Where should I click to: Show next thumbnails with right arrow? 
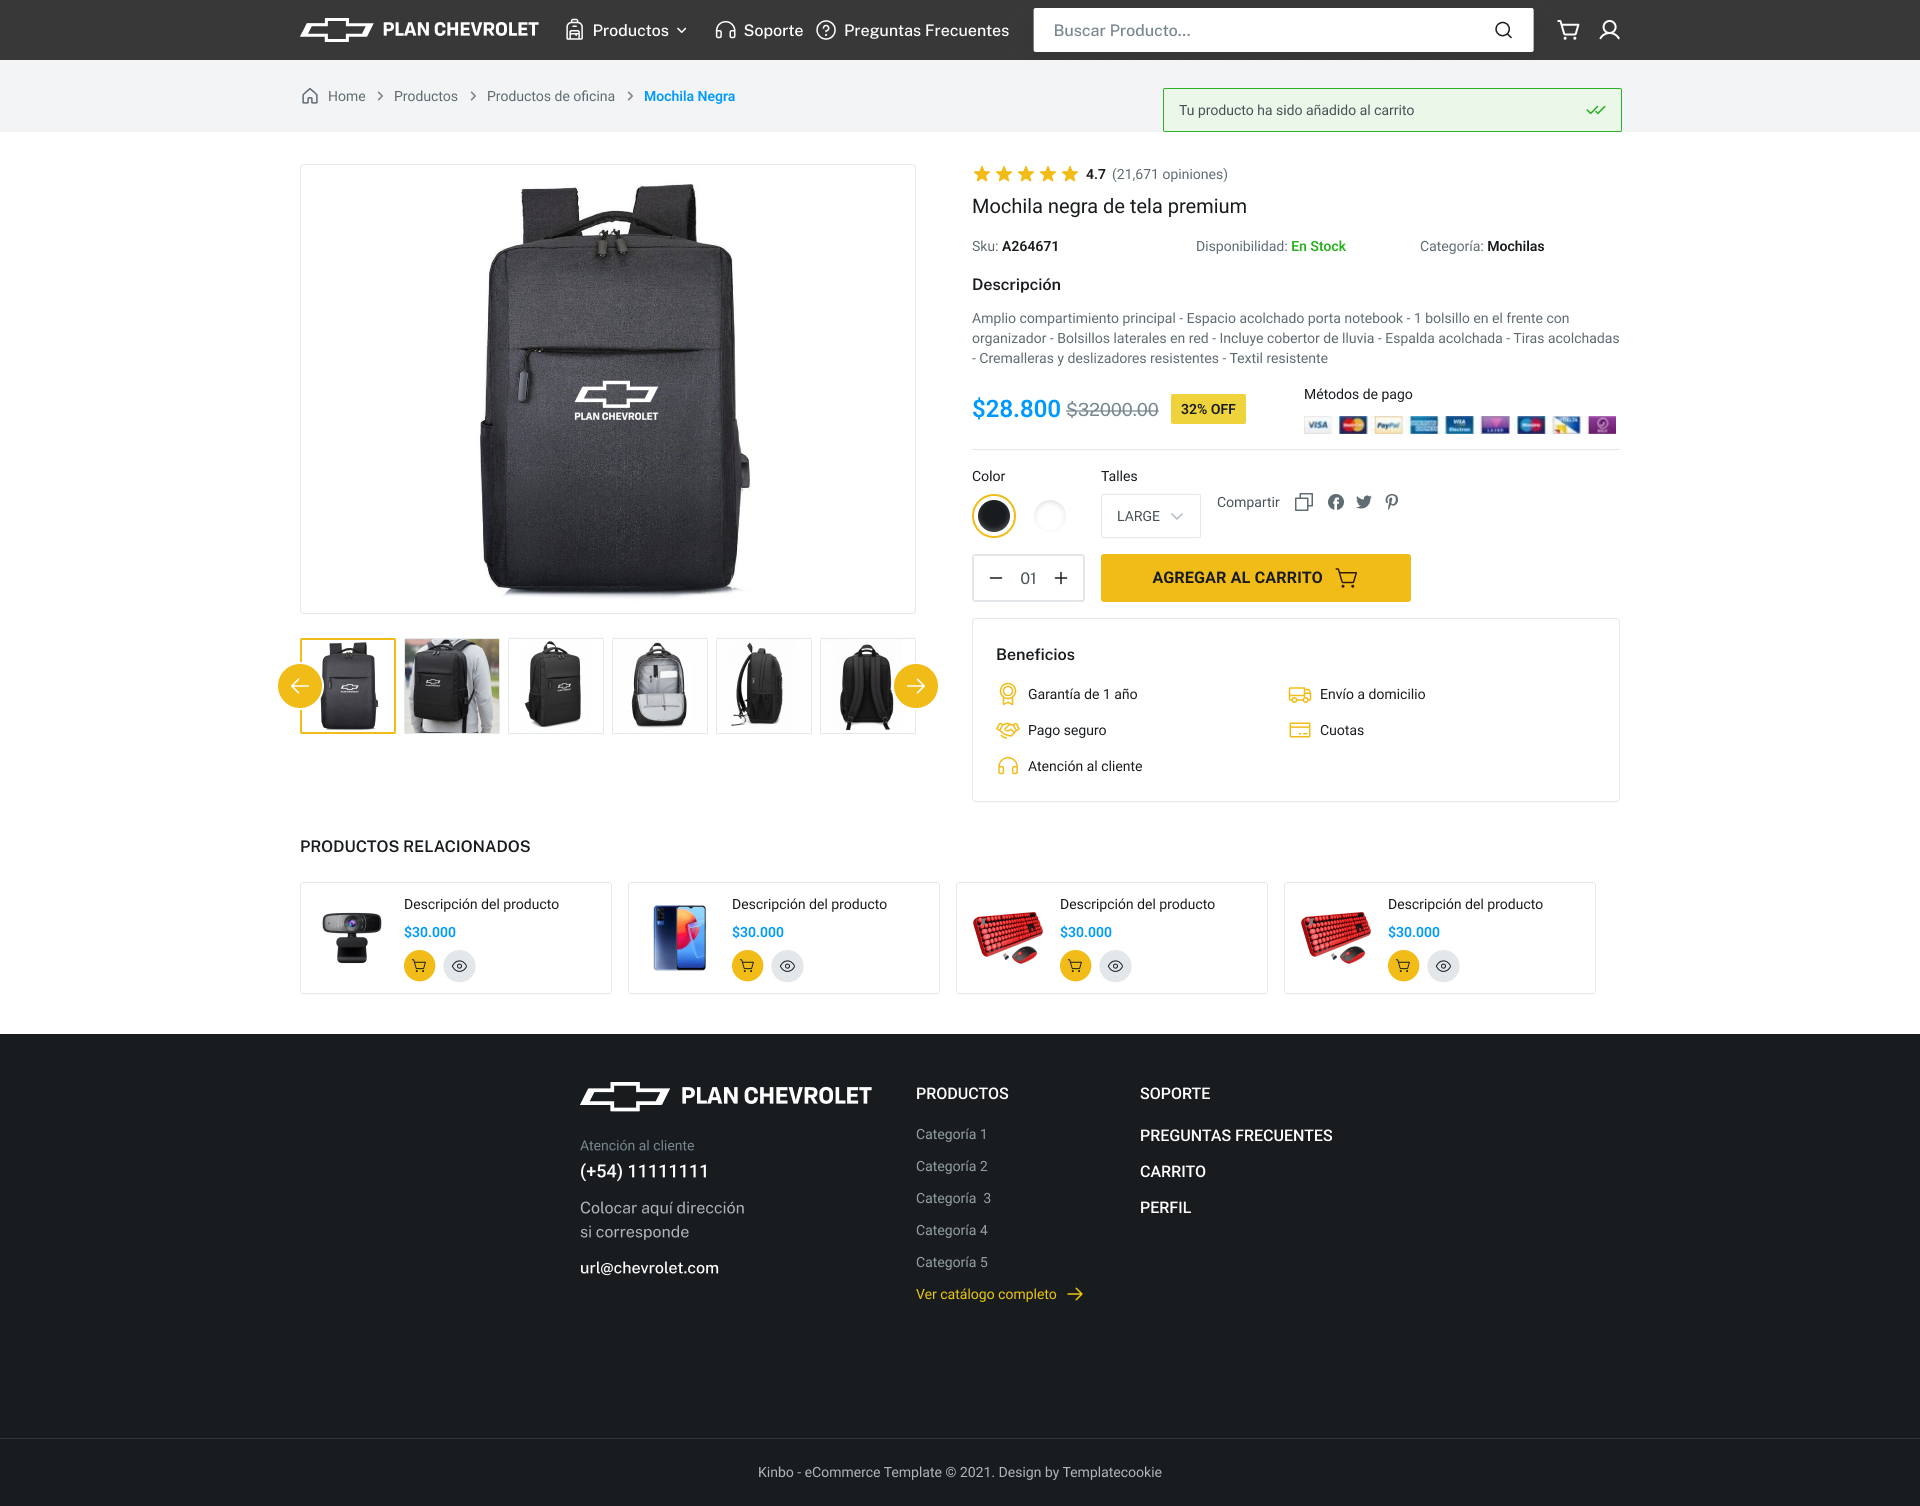pos(916,686)
